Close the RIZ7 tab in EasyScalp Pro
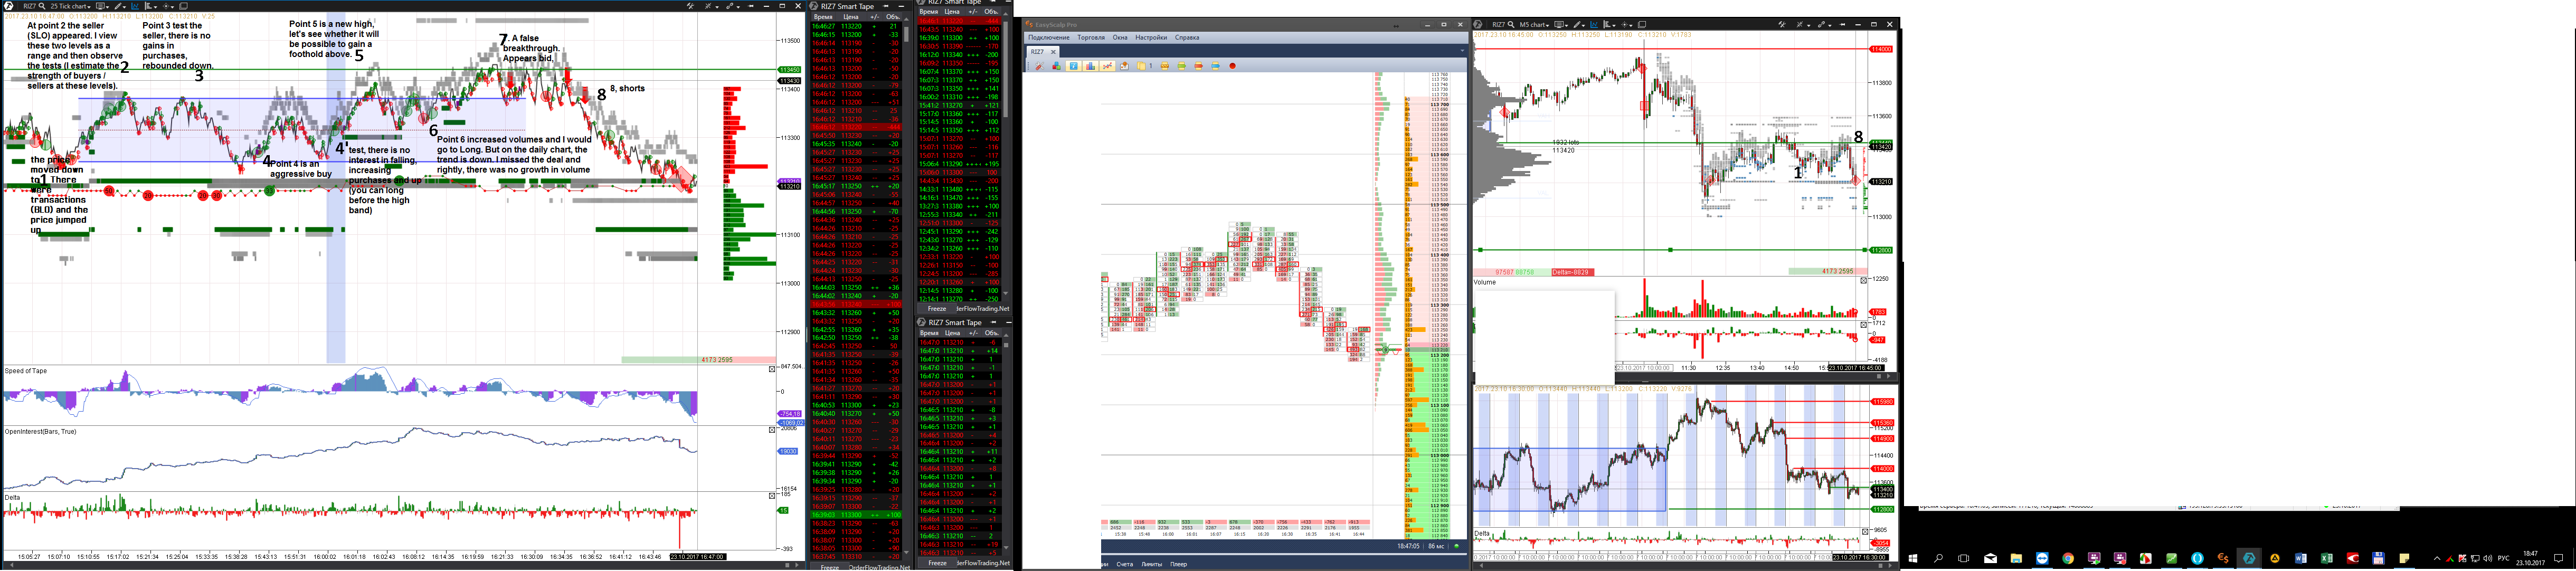Screen dimensions: 2576x571 [x=1053, y=52]
